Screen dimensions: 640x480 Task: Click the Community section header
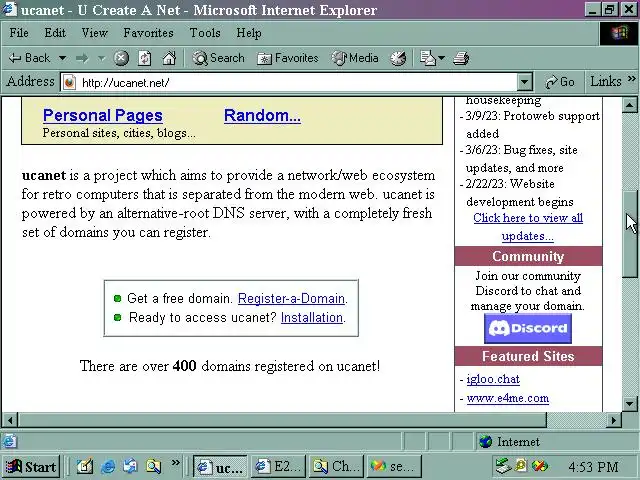pos(528,256)
